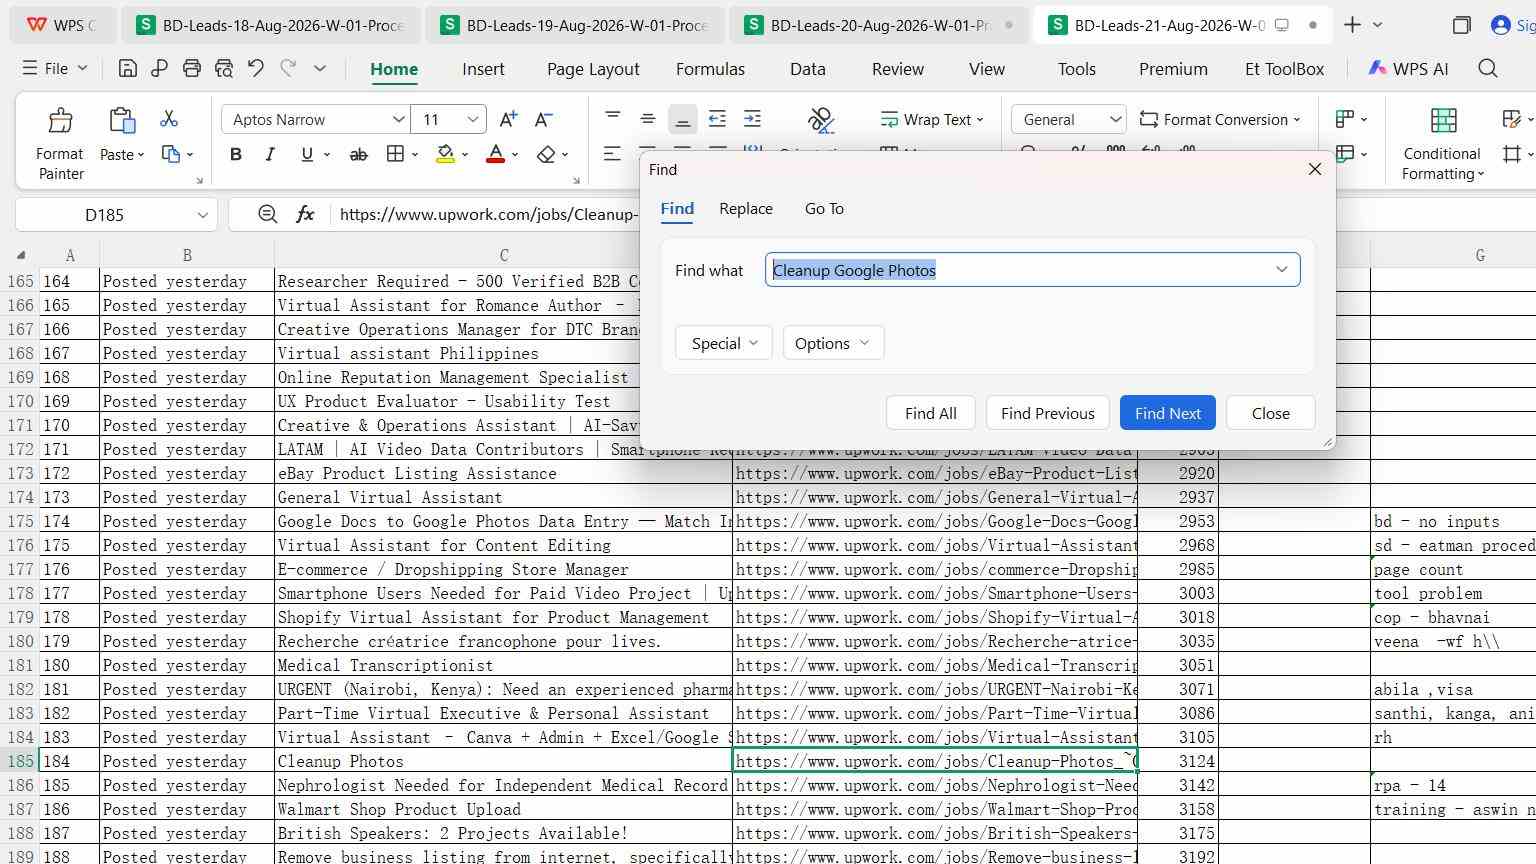Open the Page Layout ribbon tab

[593, 69]
